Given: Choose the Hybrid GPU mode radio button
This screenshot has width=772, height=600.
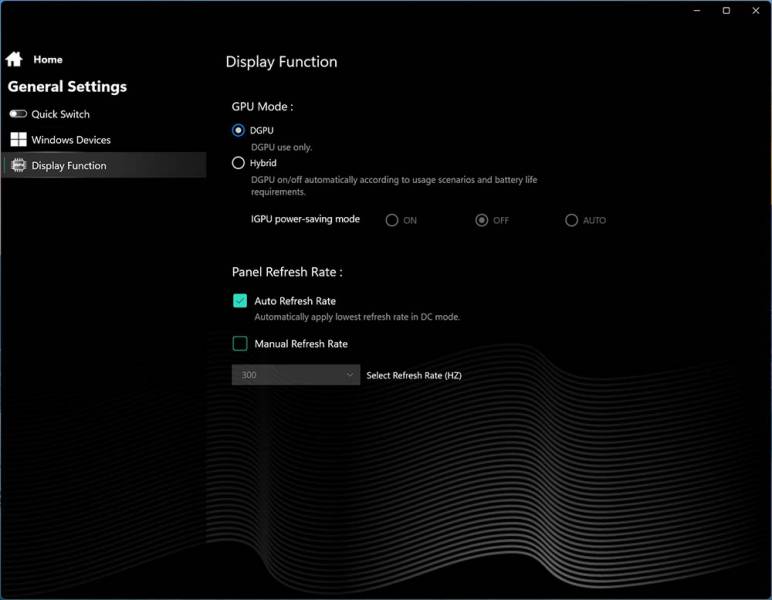Looking at the screenshot, I should pos(238,163).
